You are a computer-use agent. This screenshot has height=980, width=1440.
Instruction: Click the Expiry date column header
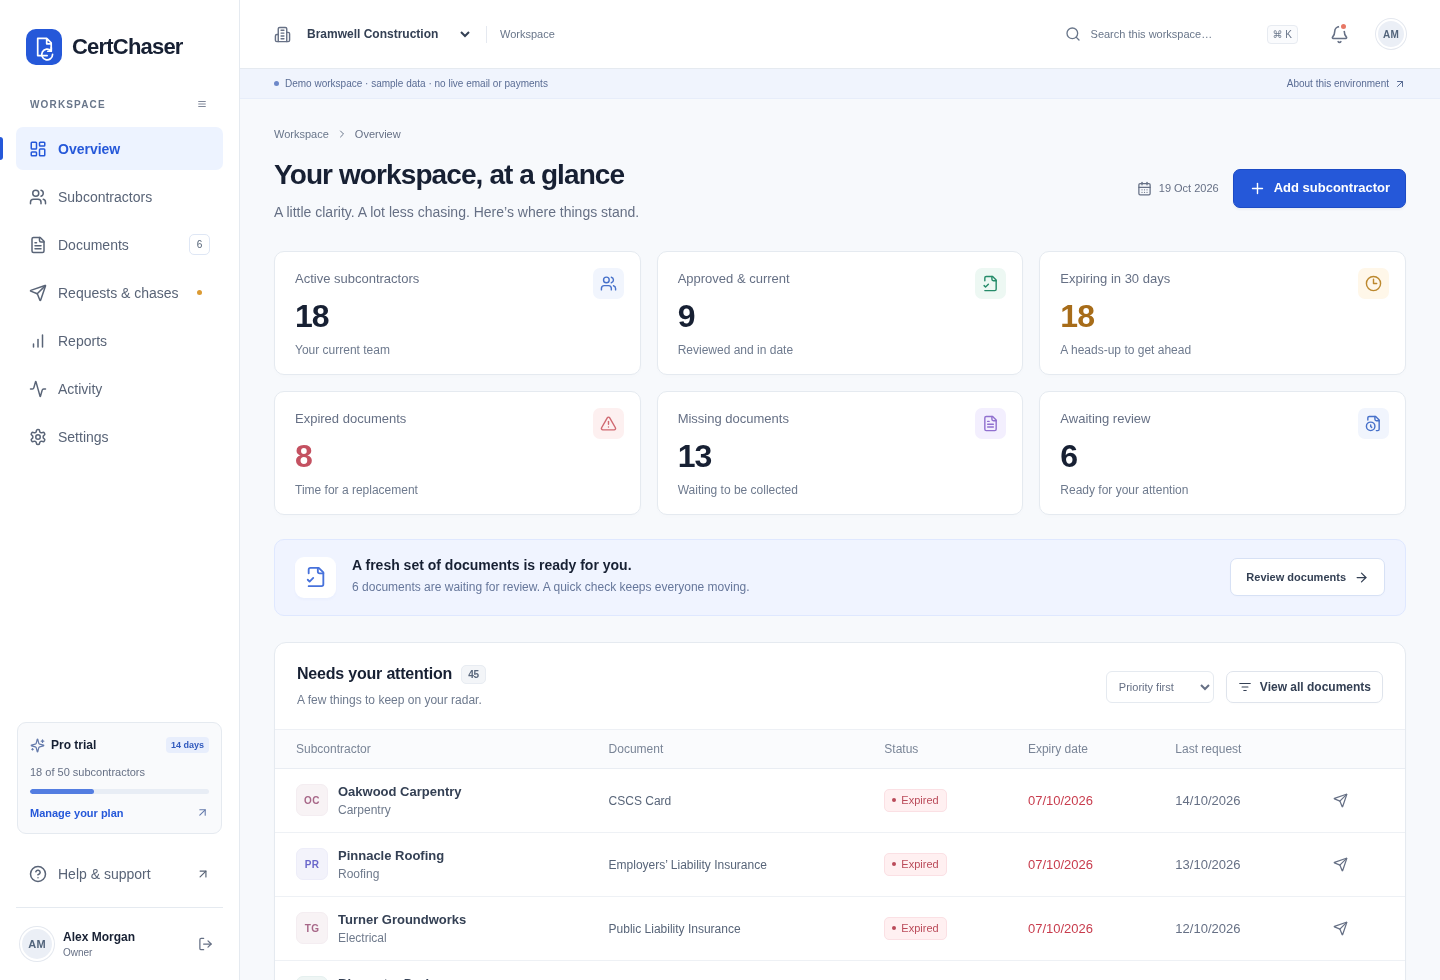click(1058, 749)
